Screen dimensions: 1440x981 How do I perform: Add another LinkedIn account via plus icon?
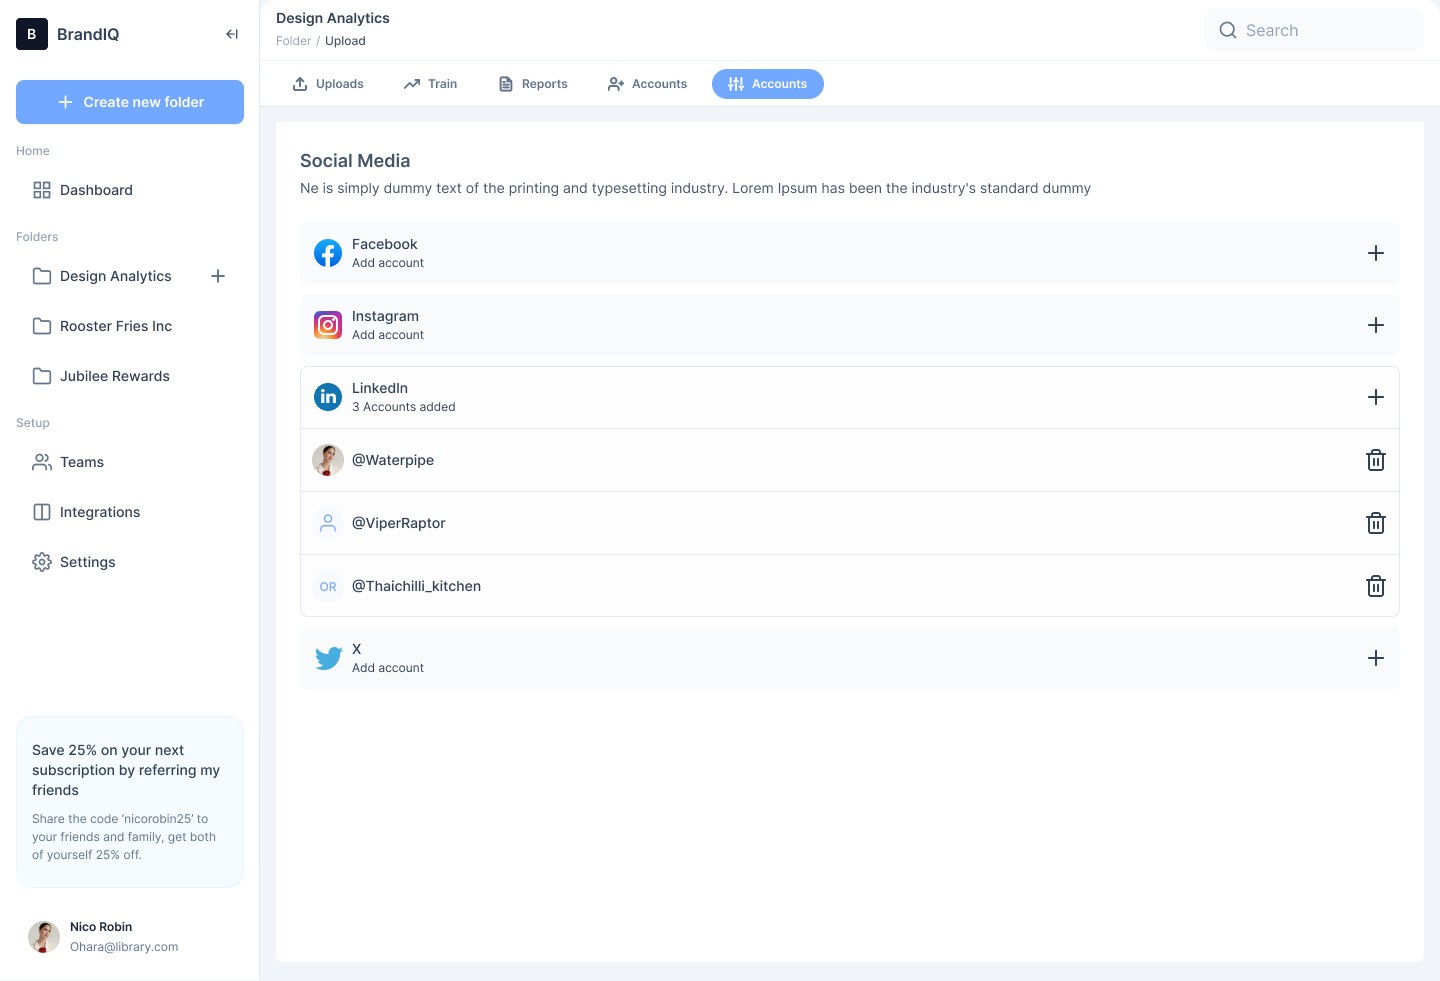click(x=1375, y=397)
